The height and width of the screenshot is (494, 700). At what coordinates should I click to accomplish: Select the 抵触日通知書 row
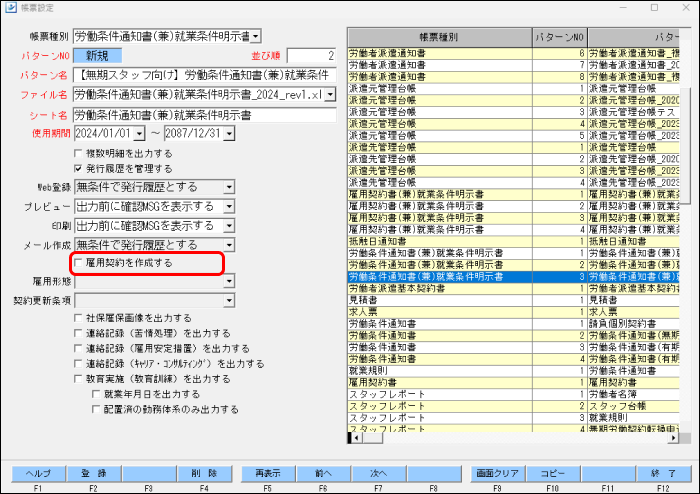tap(513, 241)
